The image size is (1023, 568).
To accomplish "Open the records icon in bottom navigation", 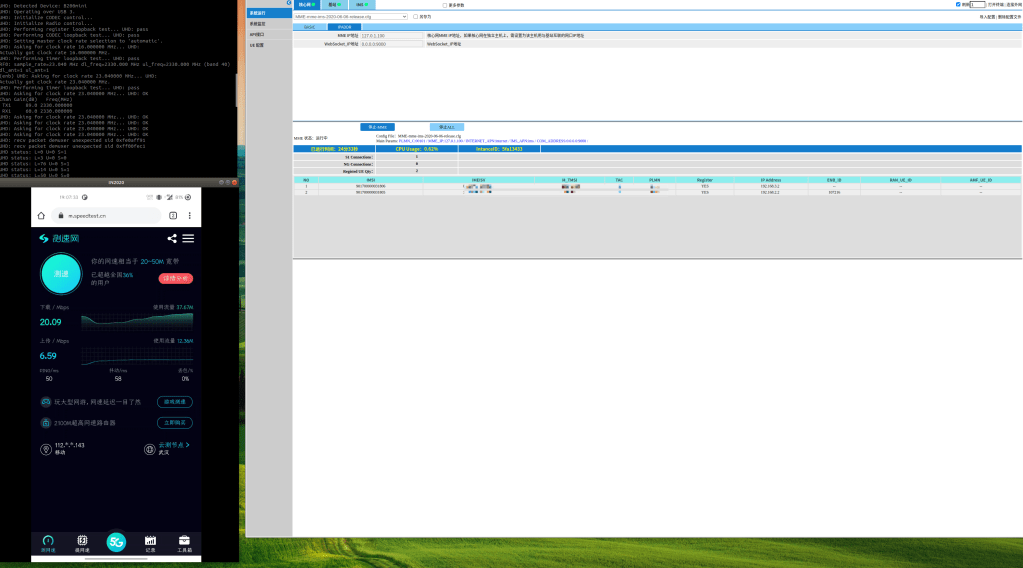I will coord(150,543).
